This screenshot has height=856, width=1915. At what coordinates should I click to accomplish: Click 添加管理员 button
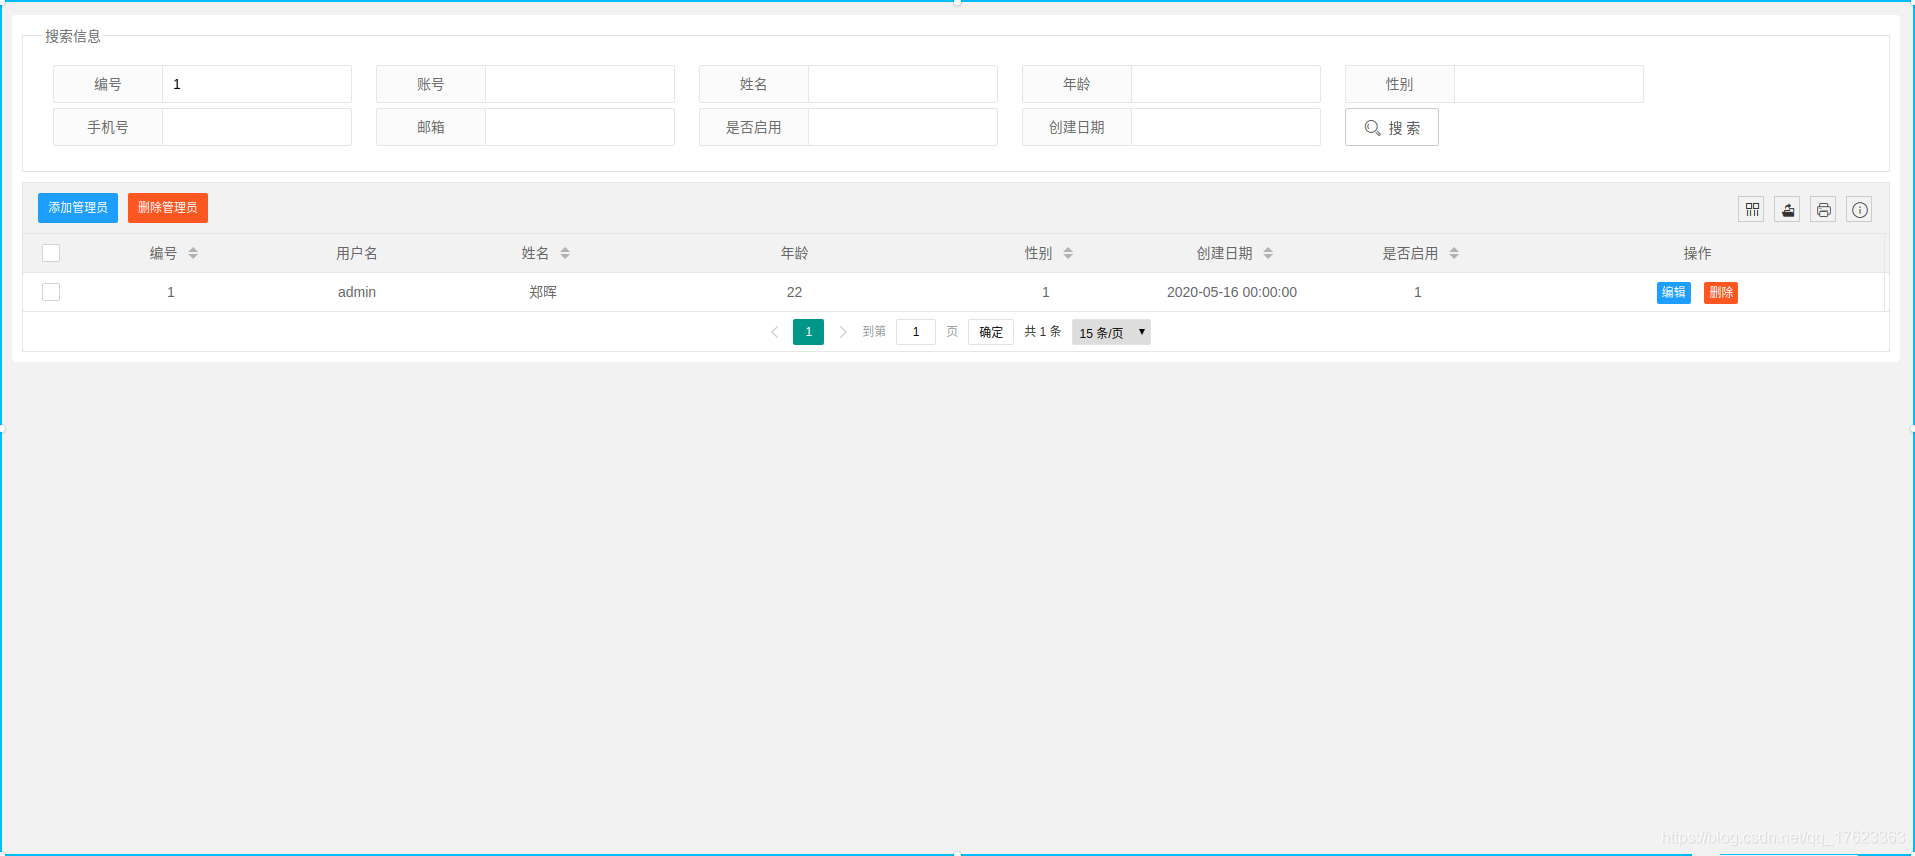[78, 208]
